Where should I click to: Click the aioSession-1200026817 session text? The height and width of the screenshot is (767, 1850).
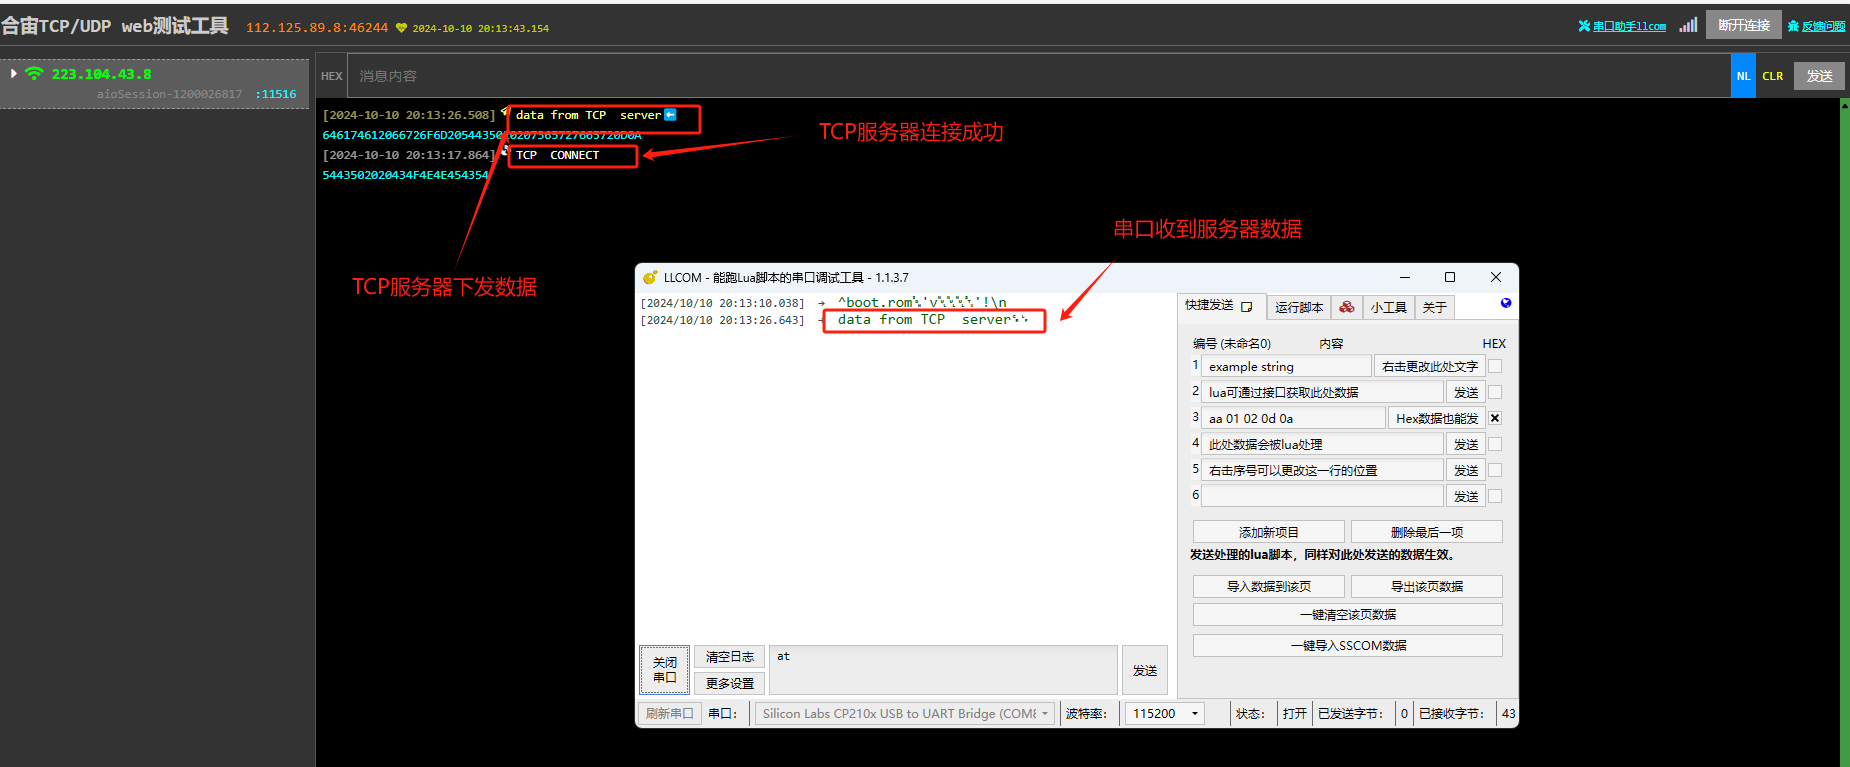pyautogui.click(x=169, y=94)
